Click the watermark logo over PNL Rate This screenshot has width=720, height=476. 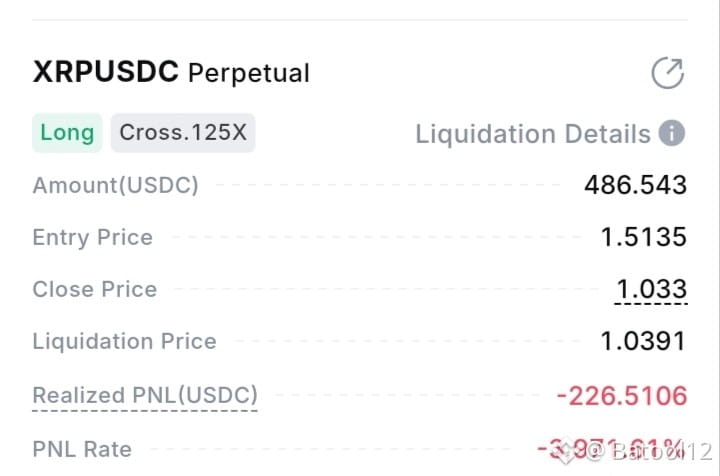567,452
